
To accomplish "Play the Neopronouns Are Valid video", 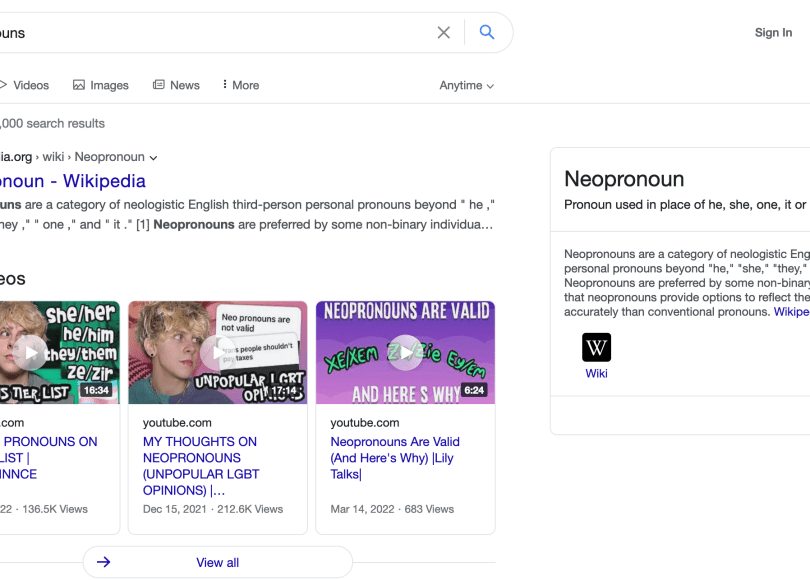I will click(405, 352).
